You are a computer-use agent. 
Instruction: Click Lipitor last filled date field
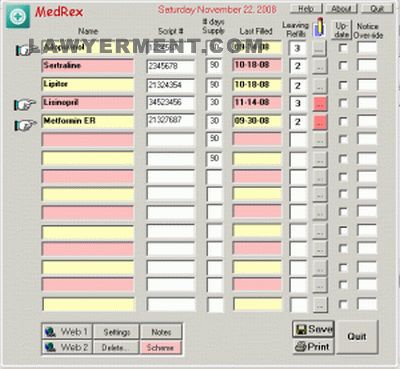[257, 85]
